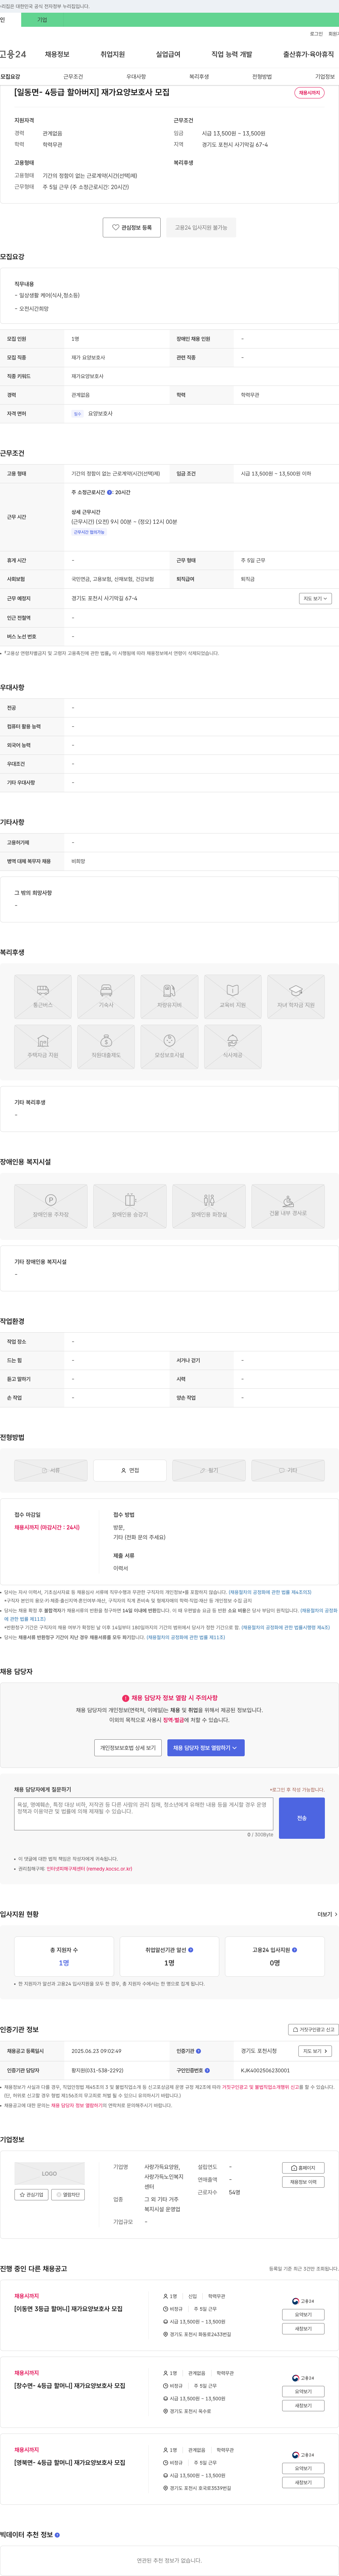Open 개인정보보호법 상세 보기

128,1748
